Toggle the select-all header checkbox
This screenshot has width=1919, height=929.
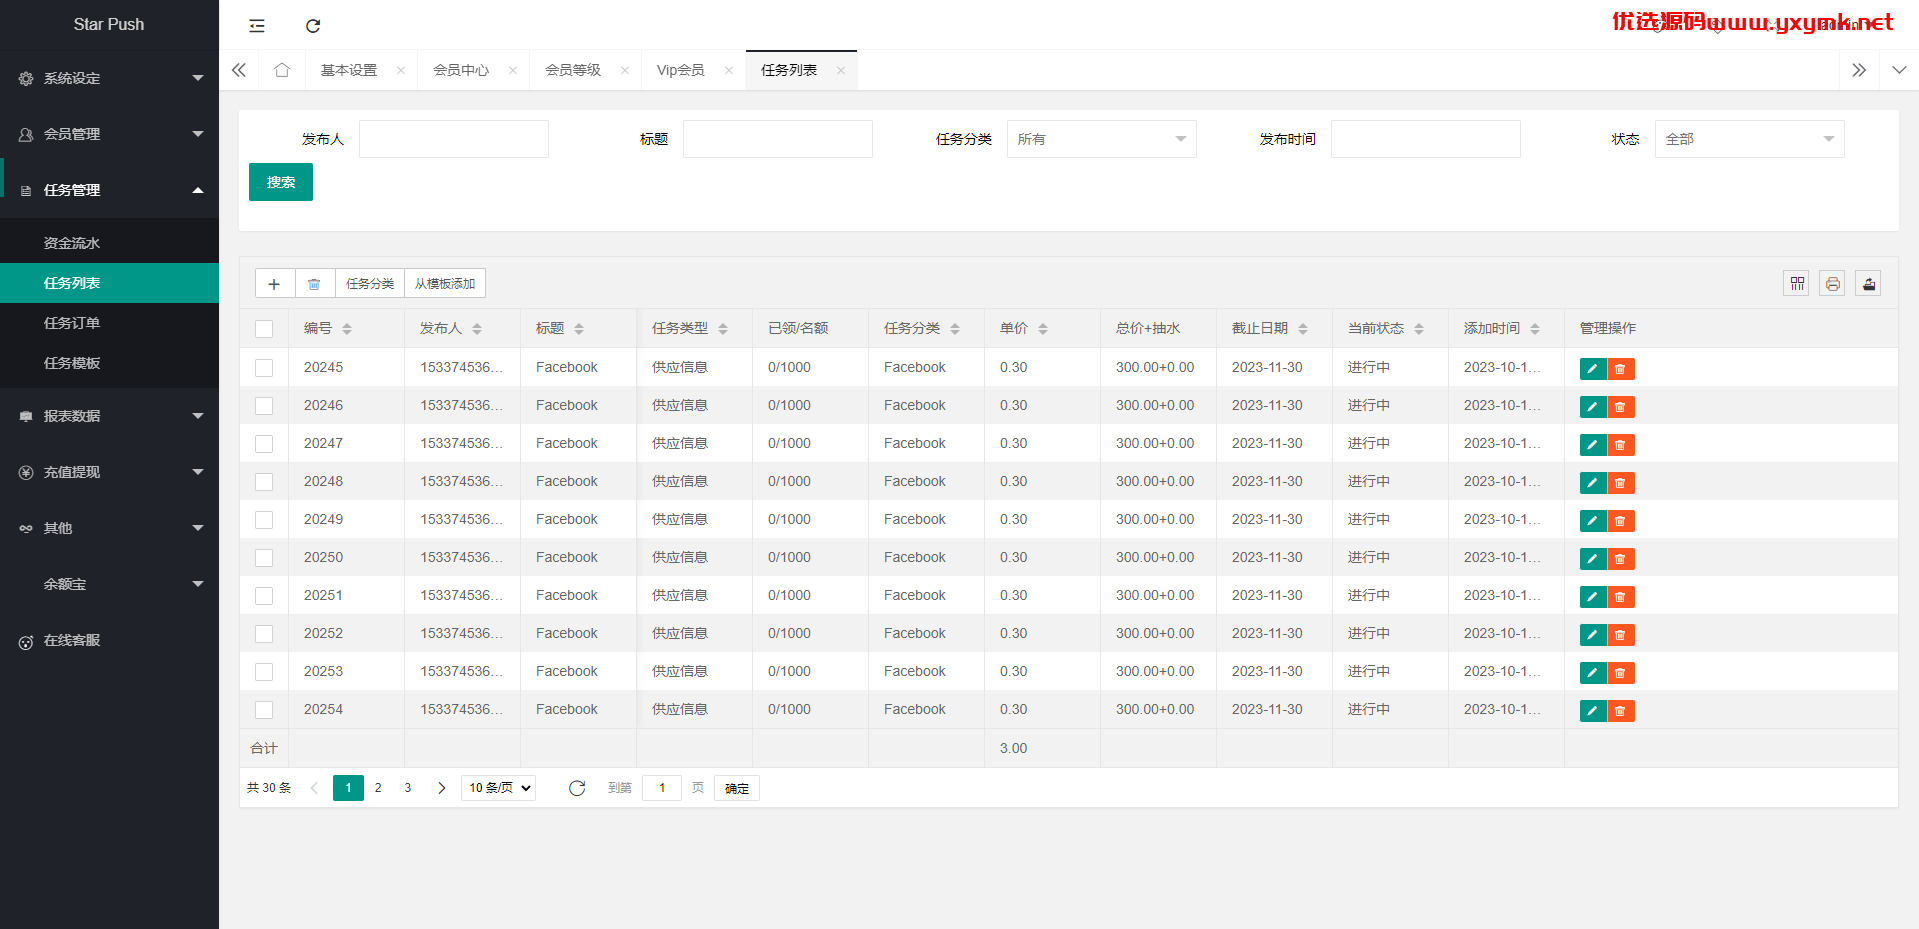[264, 329]
